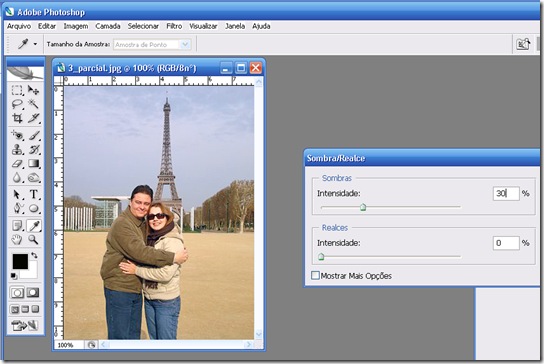Select the Gradient tool
Screen dimensions: 544x364
[34, 163]
